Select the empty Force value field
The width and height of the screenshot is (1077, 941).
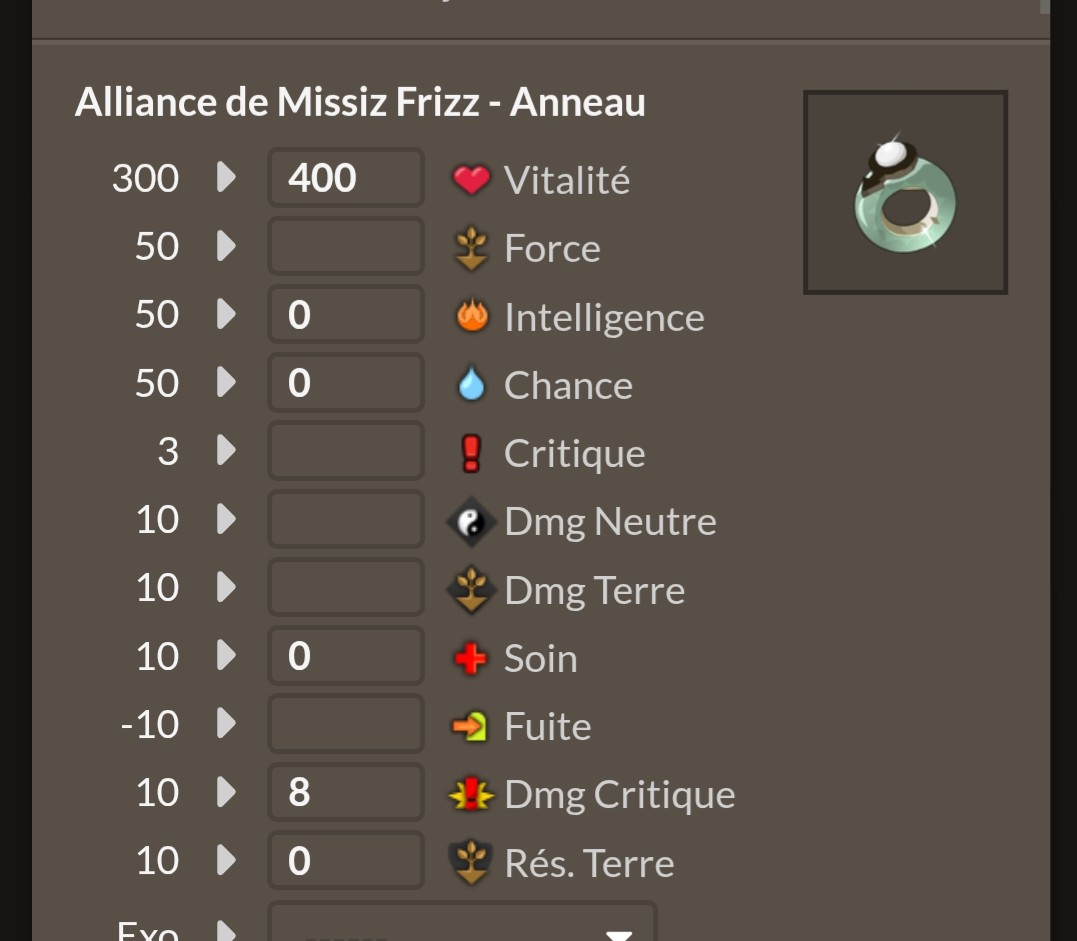pos(345,246)
